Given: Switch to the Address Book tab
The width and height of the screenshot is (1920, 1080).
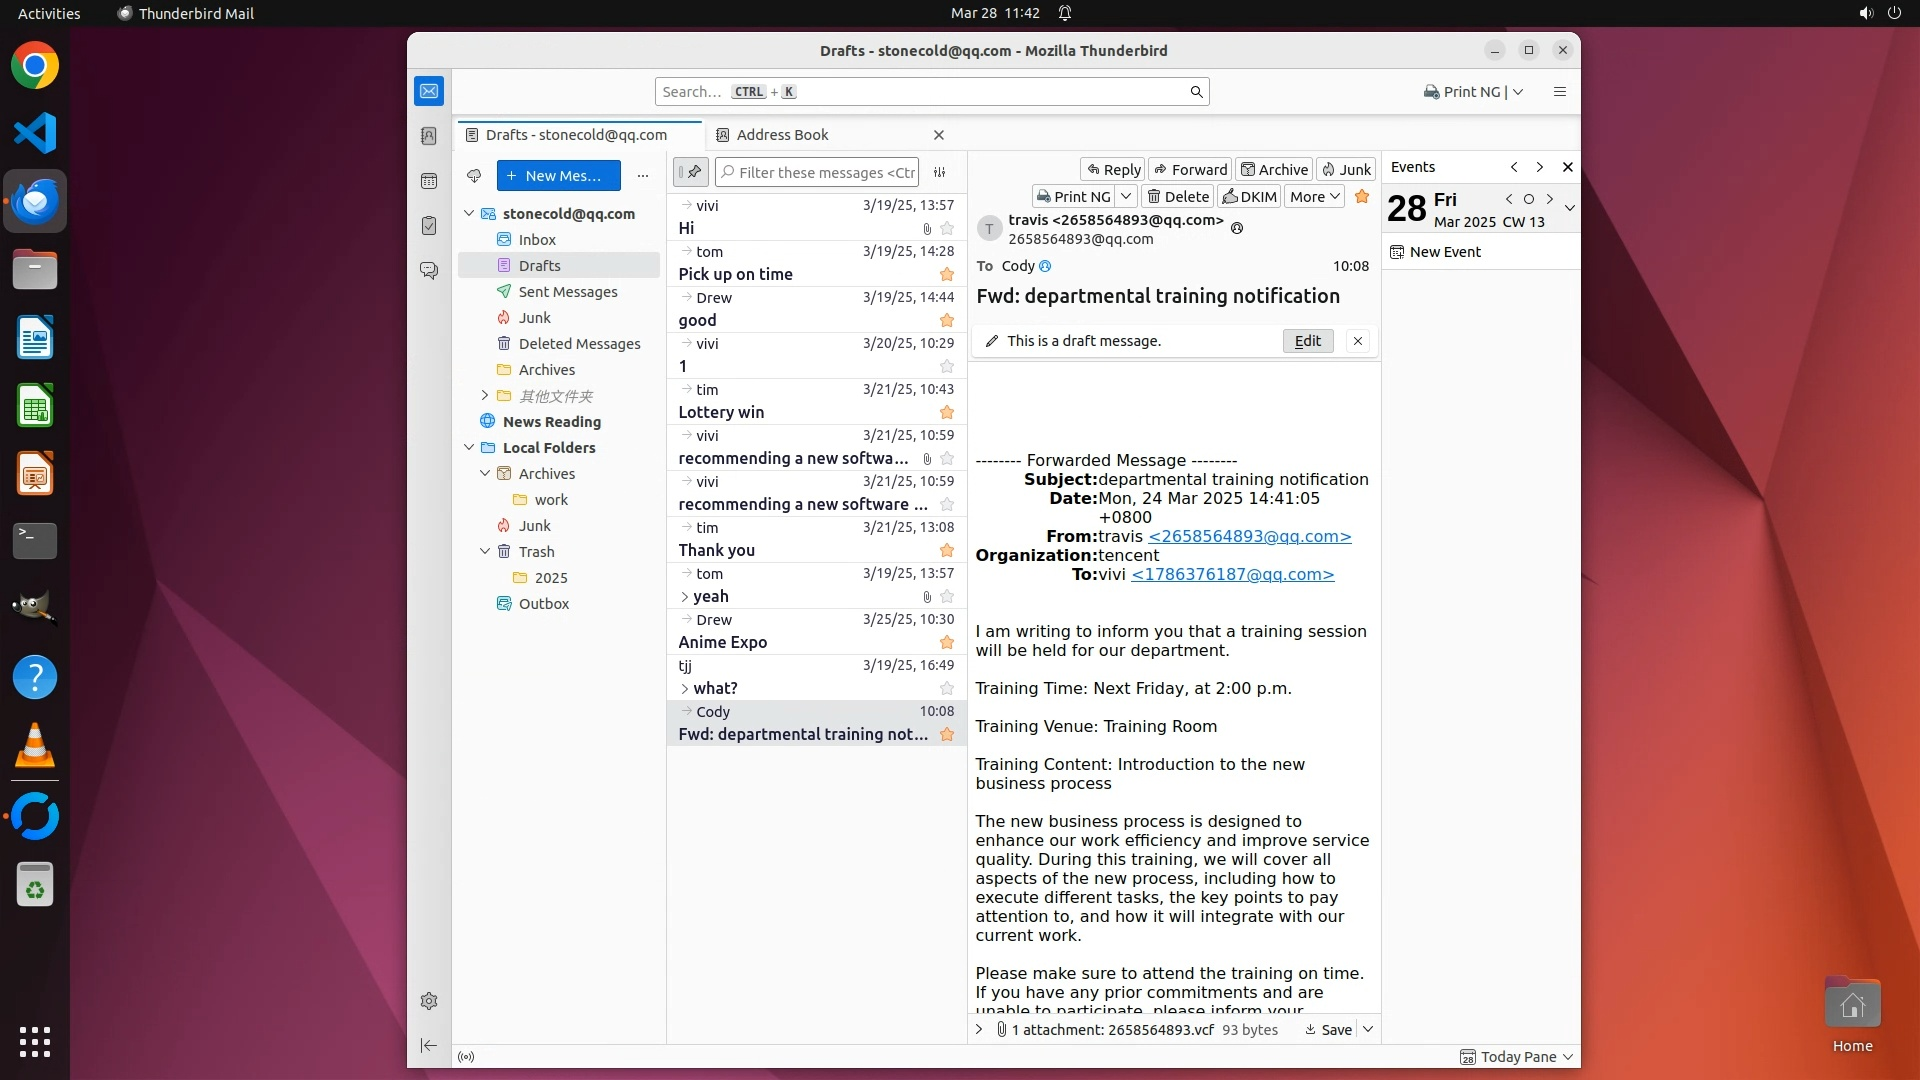Looking at the screenshot, I should click(x=782, y=135).
